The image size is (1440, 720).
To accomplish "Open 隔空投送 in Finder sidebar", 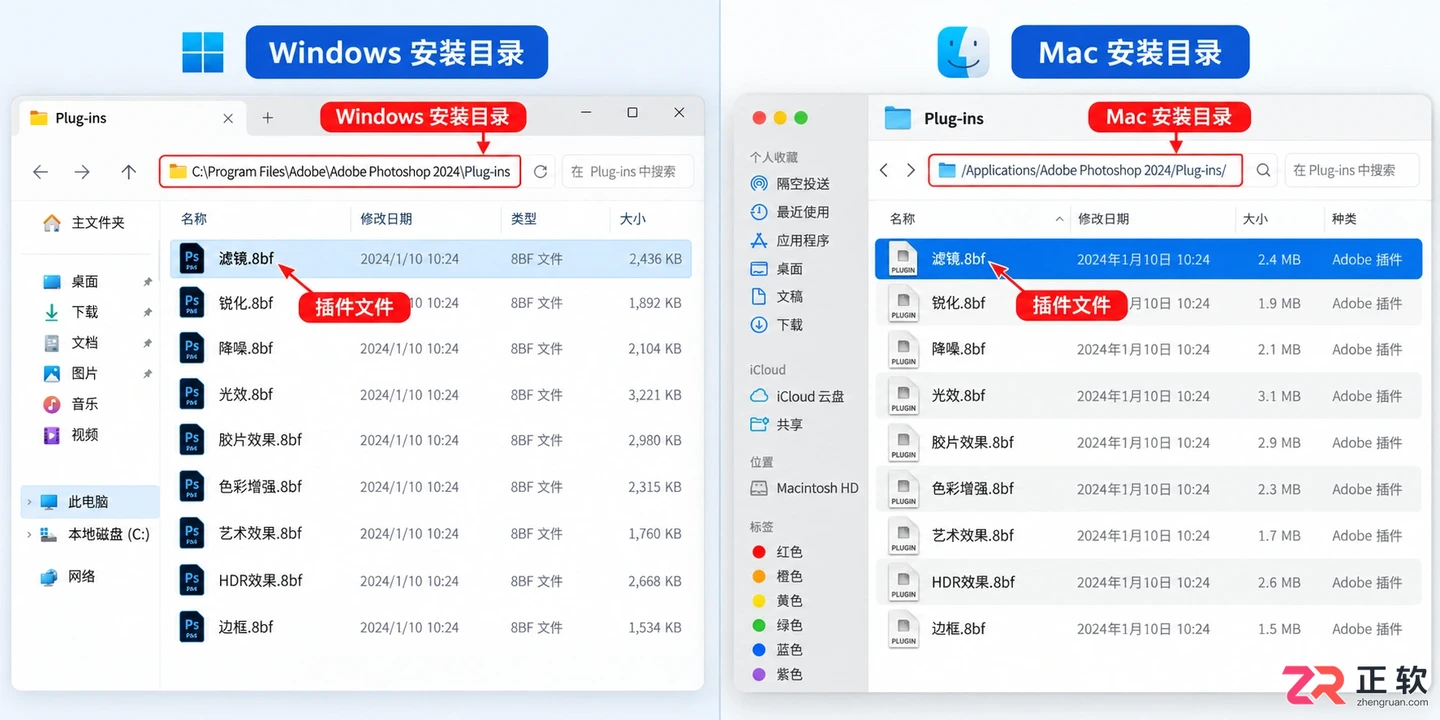I will 790,184.
